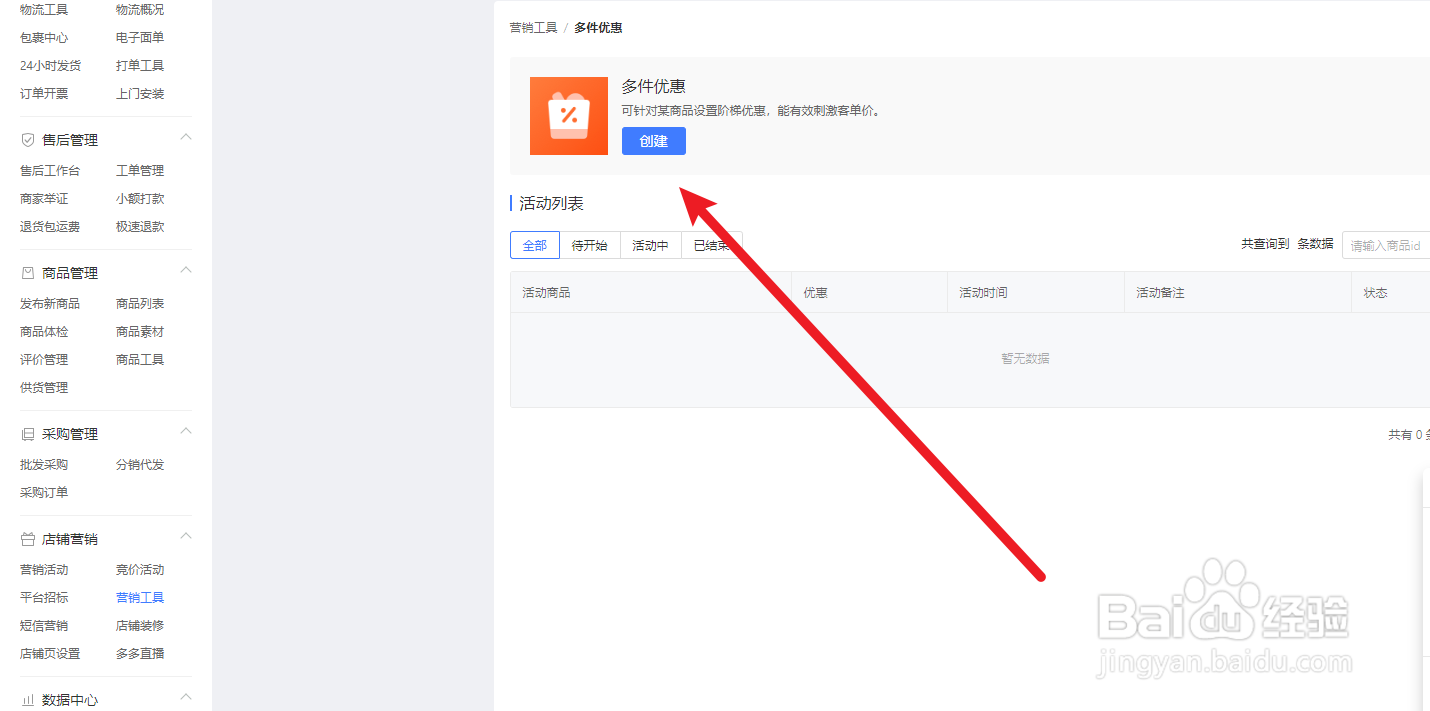Screen dimensions: 1430x711
Task: Collapse the 商品管理 section
Action: [x=185, y=270]
